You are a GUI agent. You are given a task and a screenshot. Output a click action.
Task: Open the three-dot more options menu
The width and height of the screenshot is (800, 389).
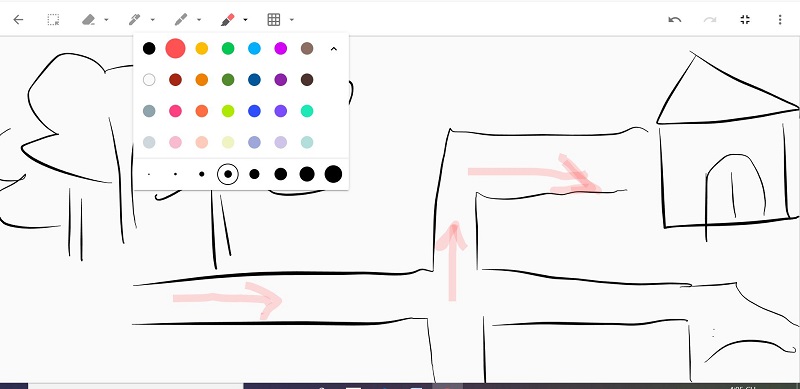pyautogui.click(x=780, y=20)
